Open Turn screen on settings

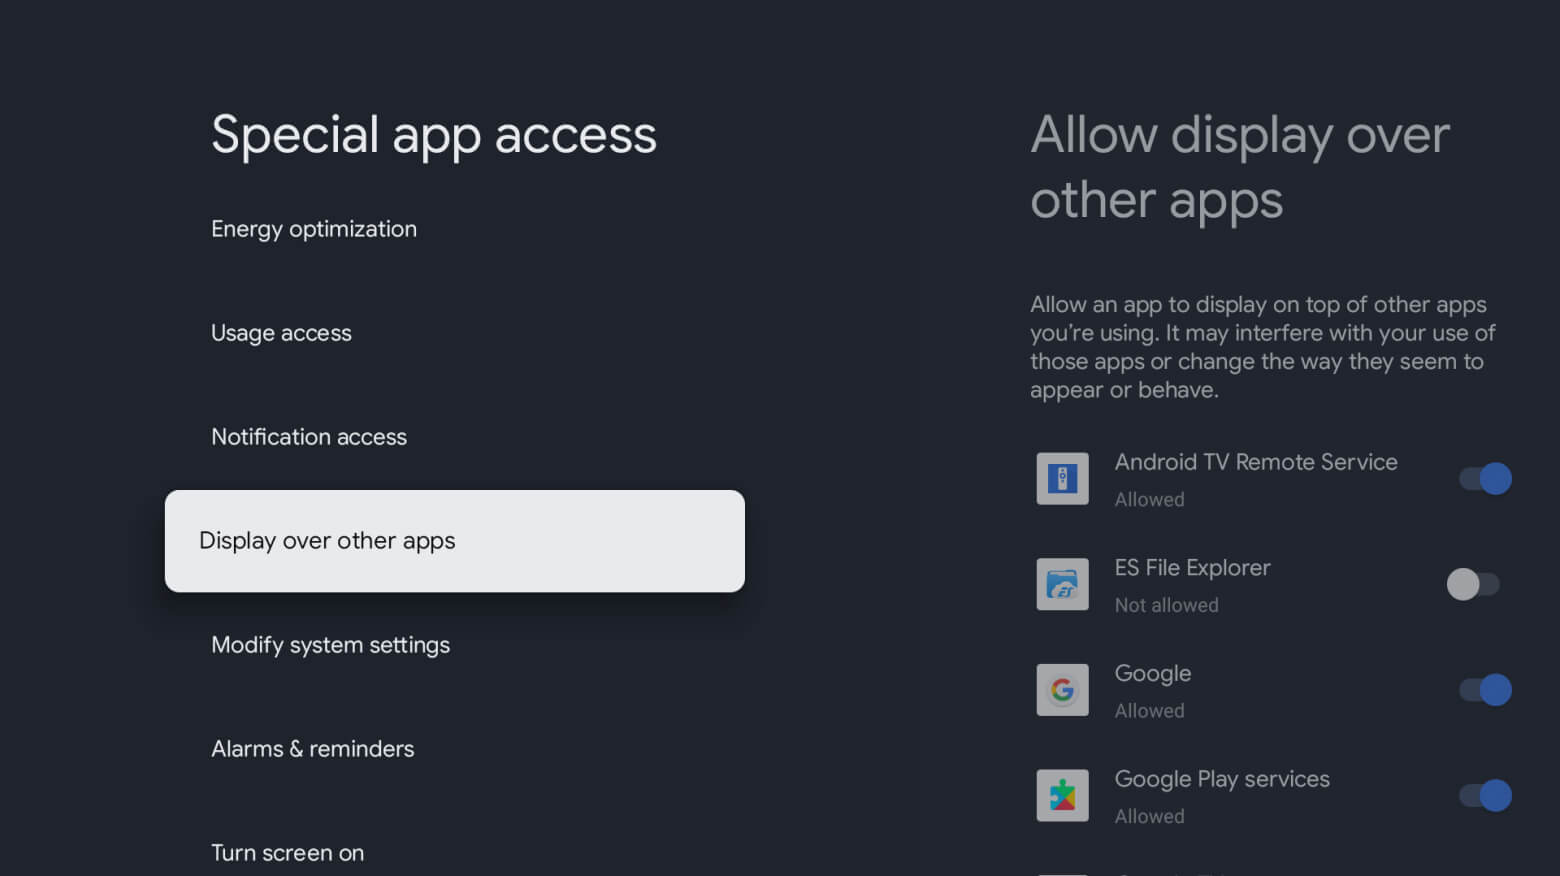click(x=287, y=852)
